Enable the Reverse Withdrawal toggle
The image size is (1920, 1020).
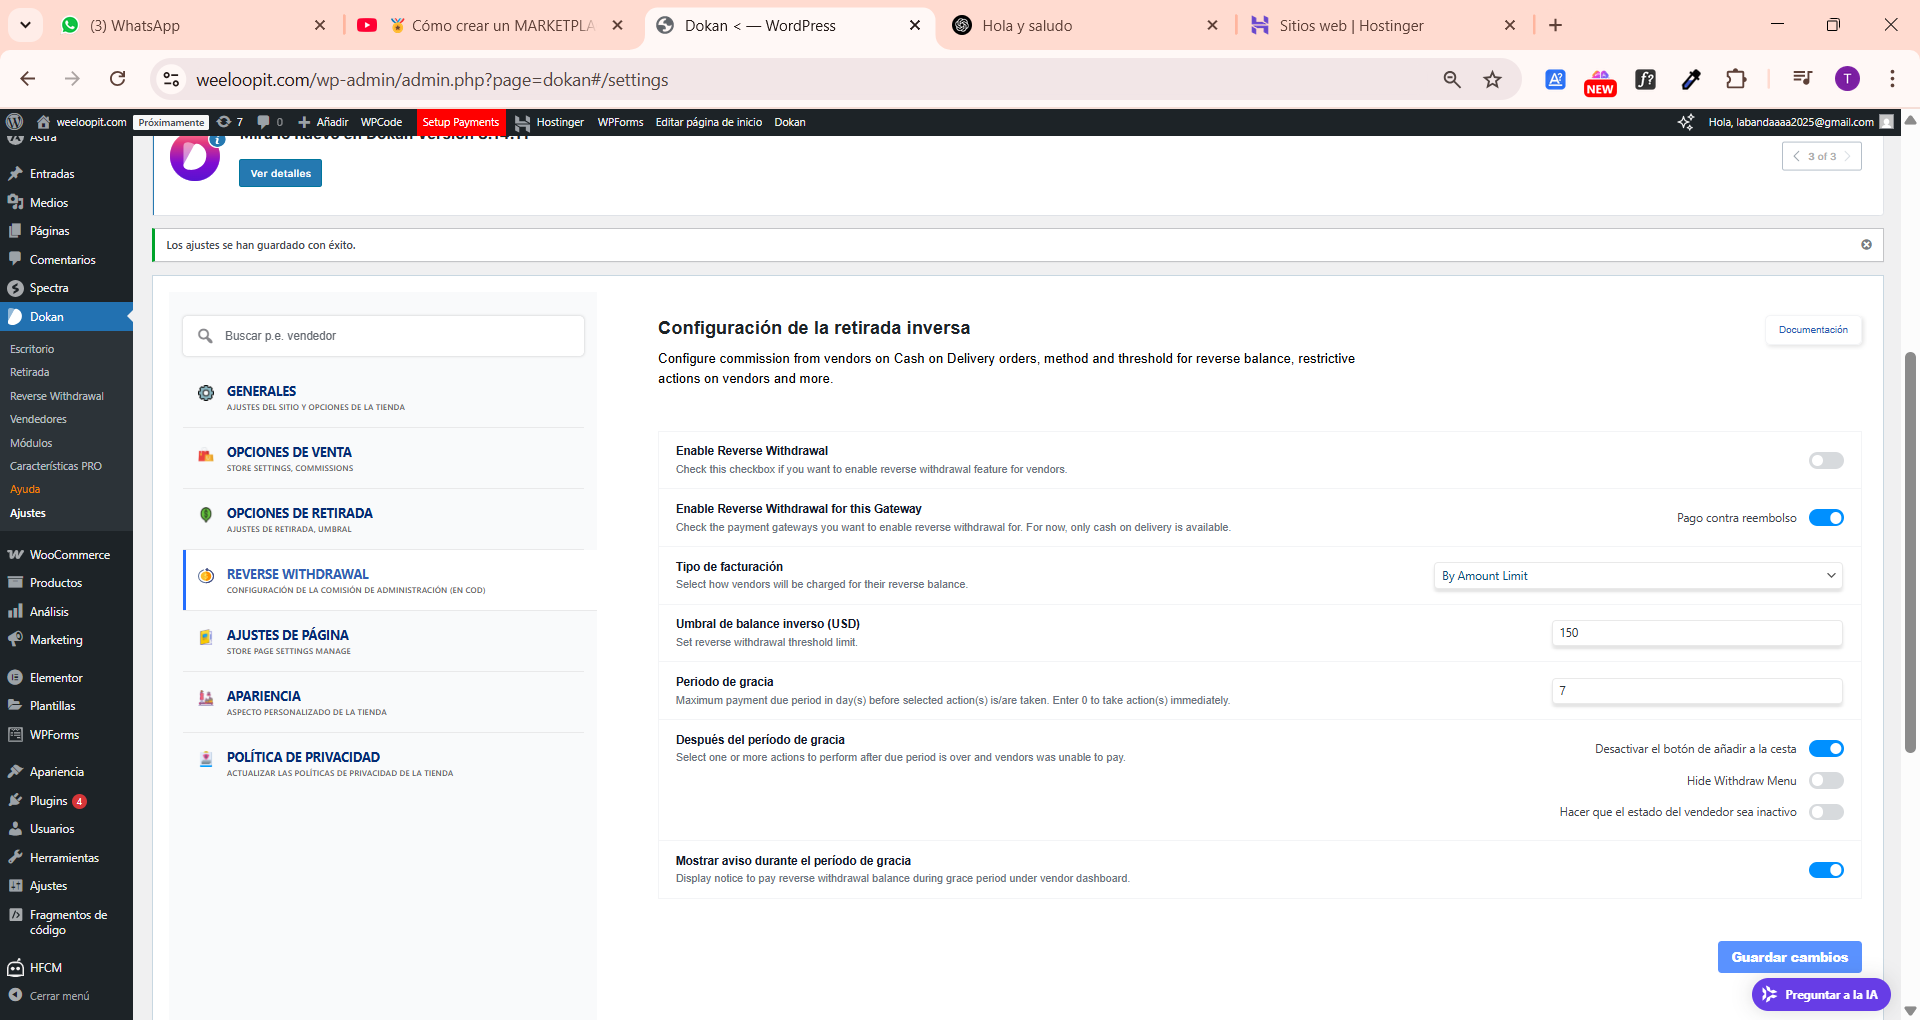click(x=1826, y=461)
